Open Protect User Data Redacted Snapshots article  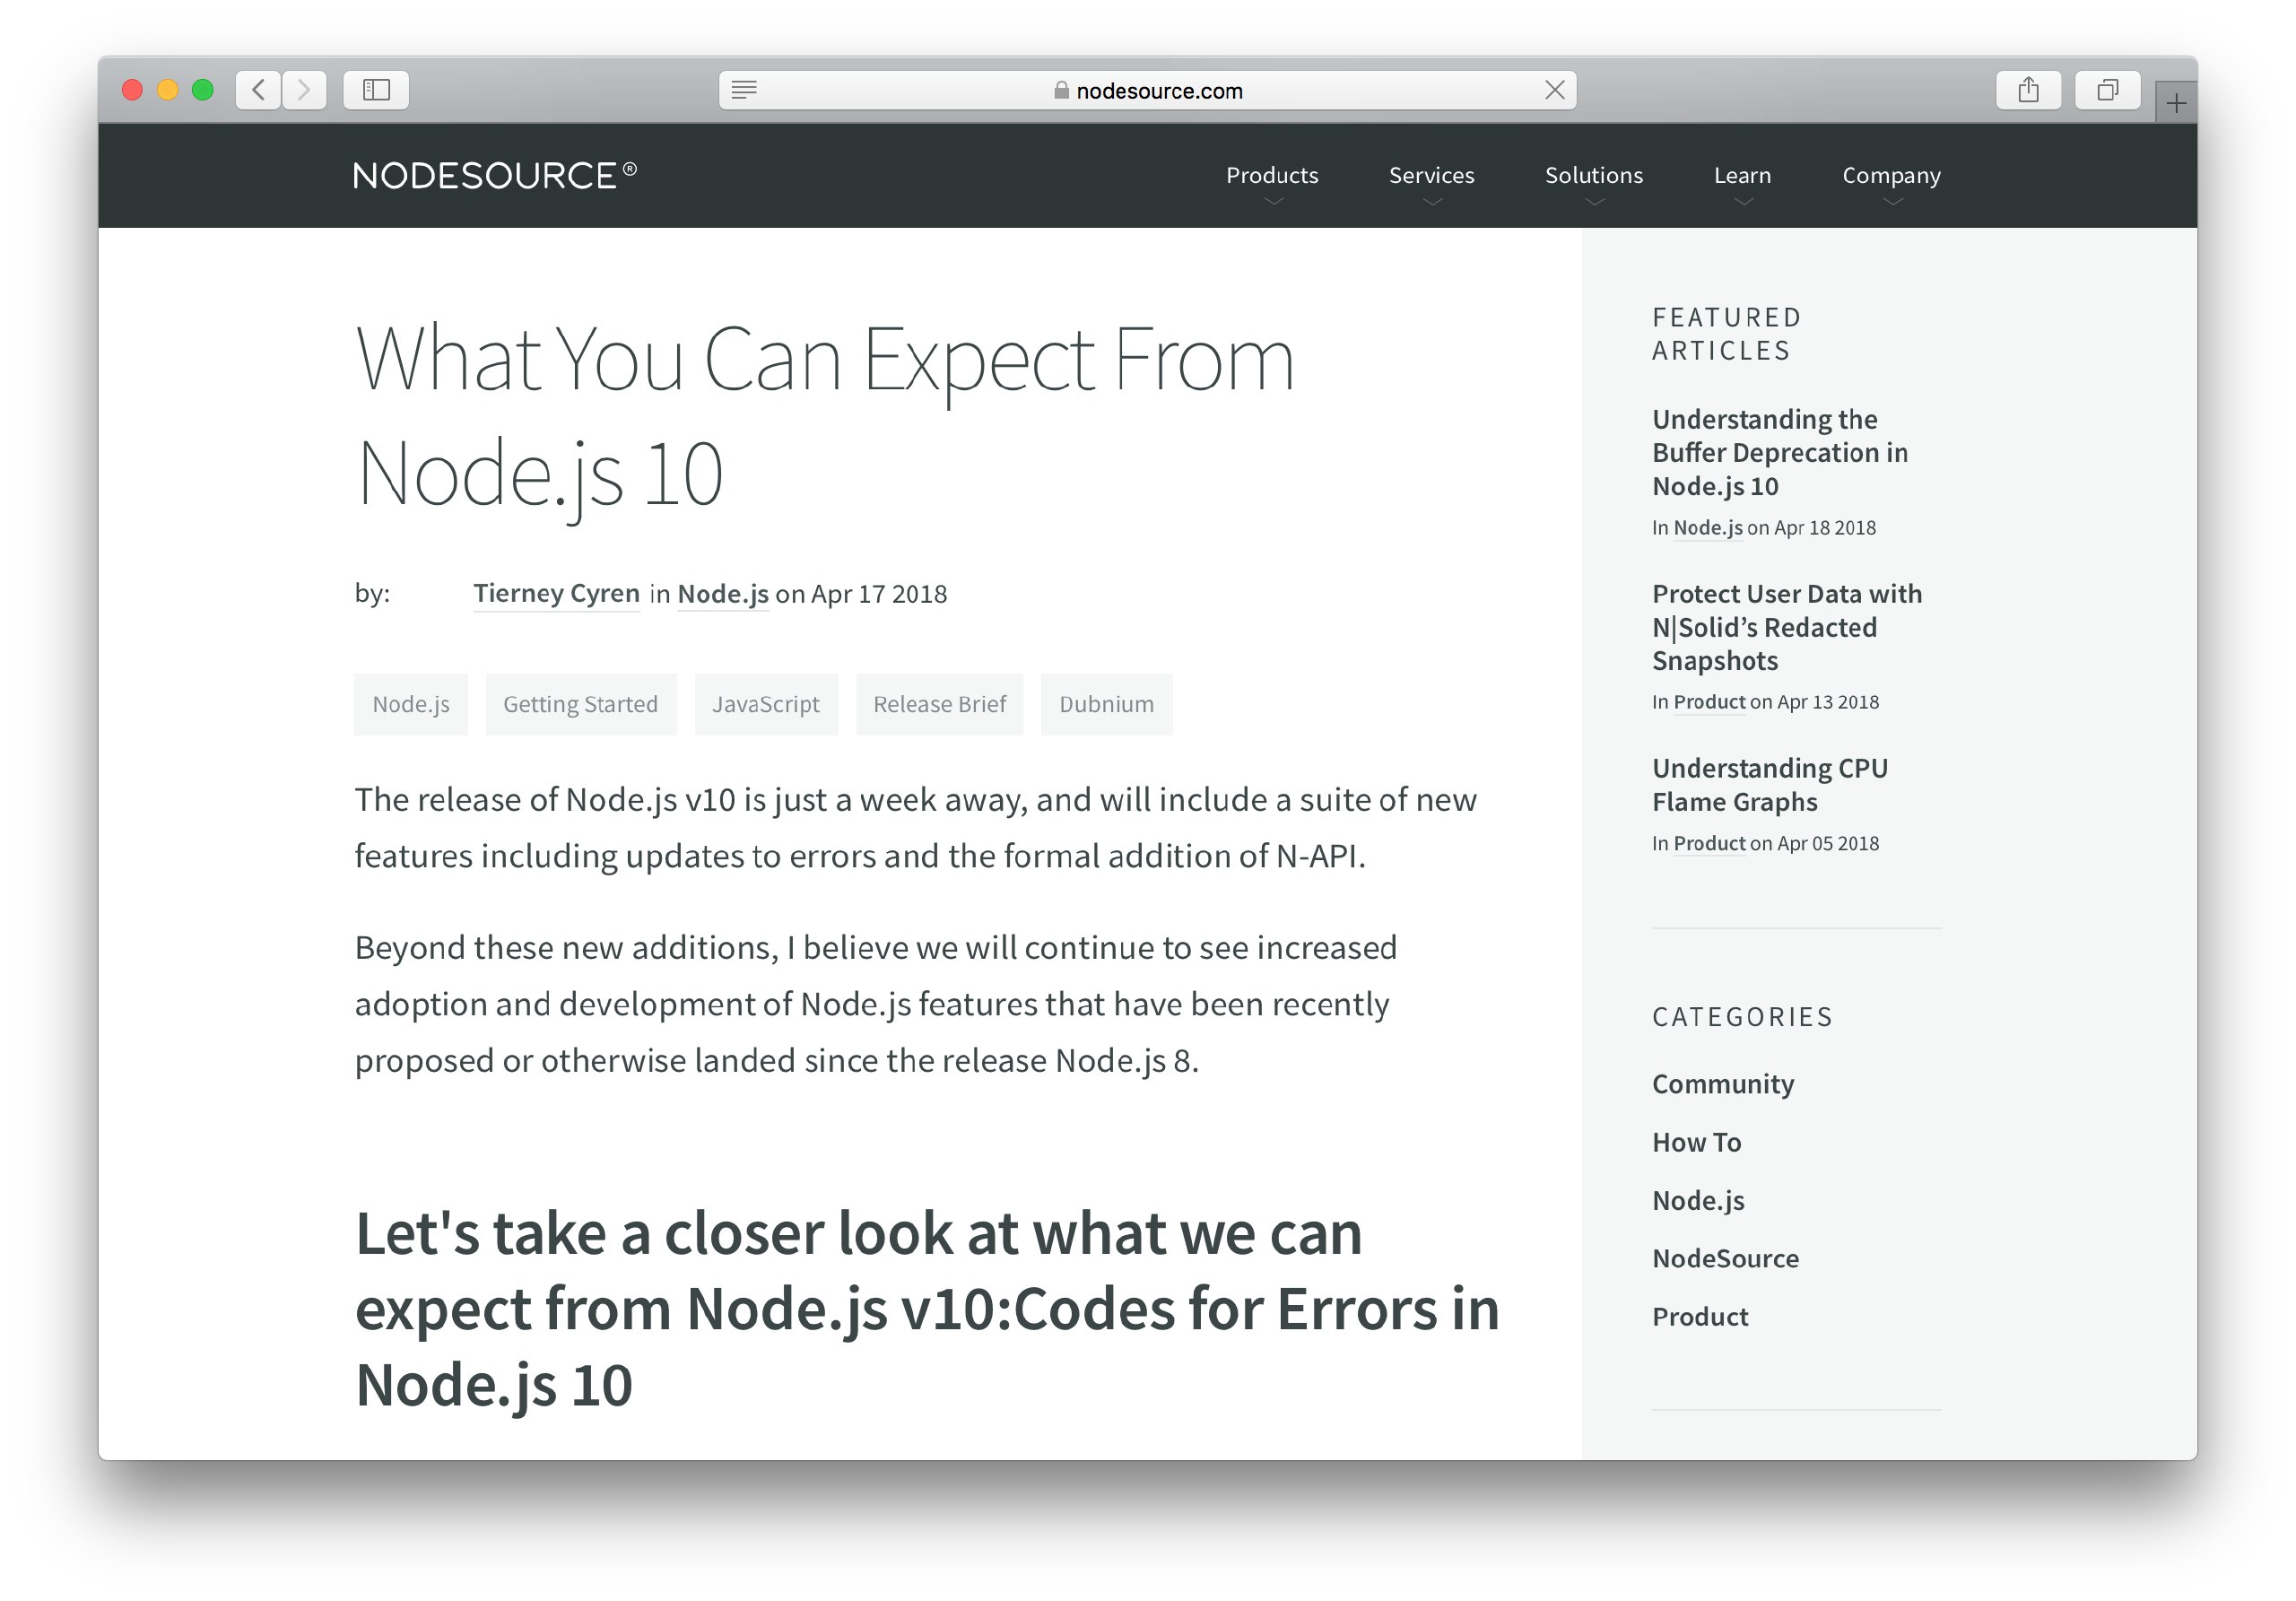pos(1787,627)
